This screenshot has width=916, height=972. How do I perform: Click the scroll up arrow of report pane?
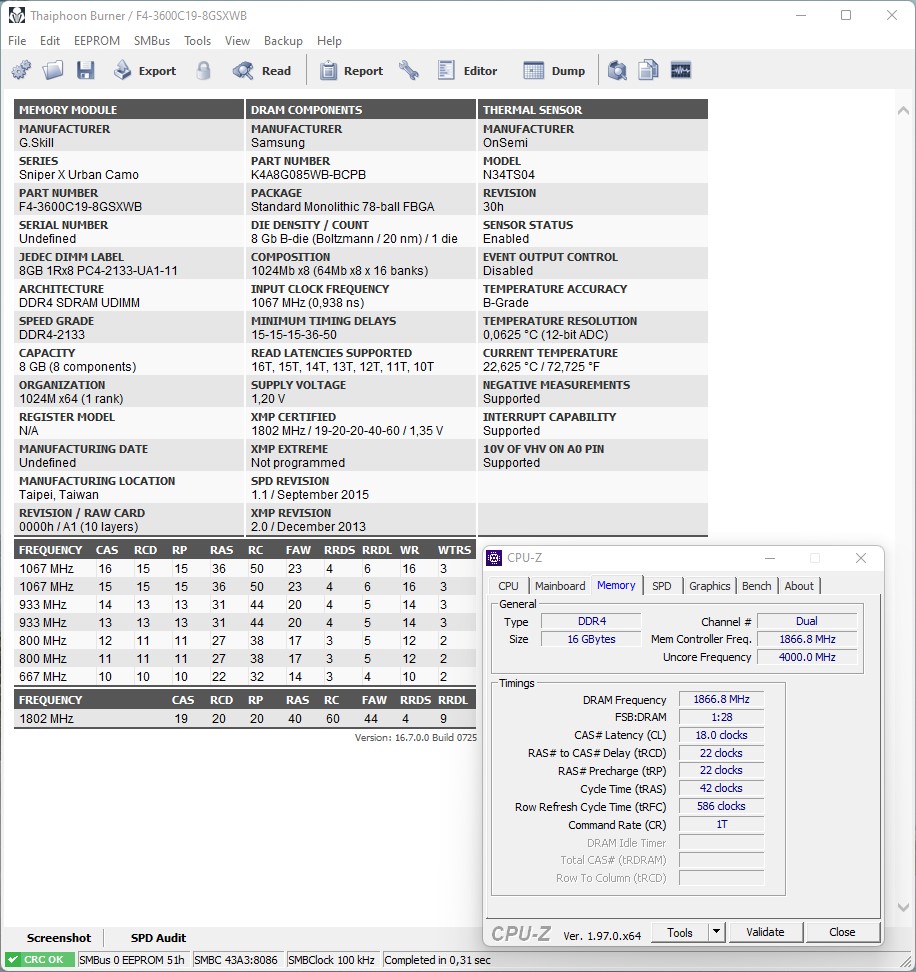(x=903, y=111)
